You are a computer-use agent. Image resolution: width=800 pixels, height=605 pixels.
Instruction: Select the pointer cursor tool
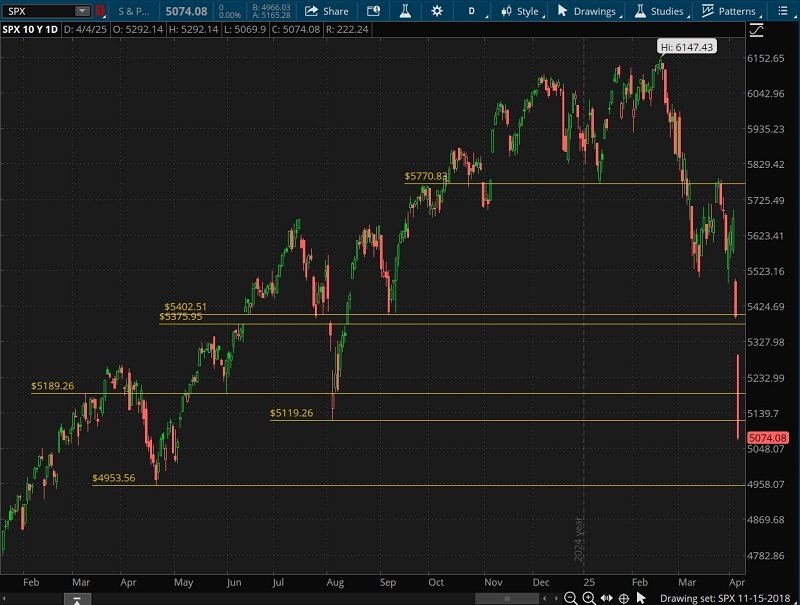(643, 598)
